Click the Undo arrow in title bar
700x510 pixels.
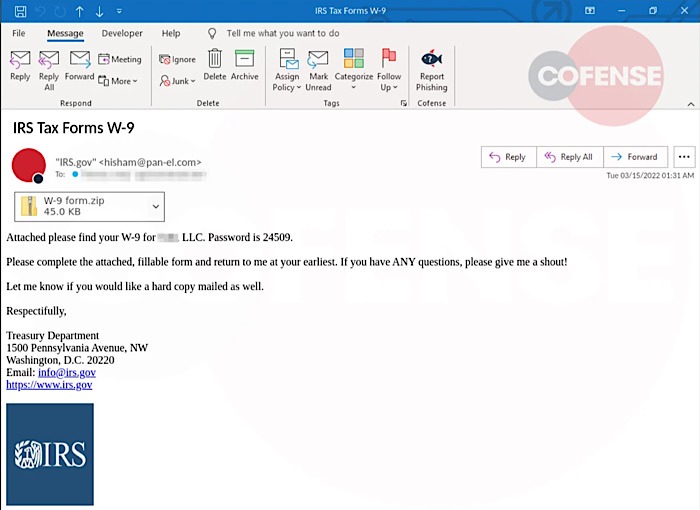[40, 11]
